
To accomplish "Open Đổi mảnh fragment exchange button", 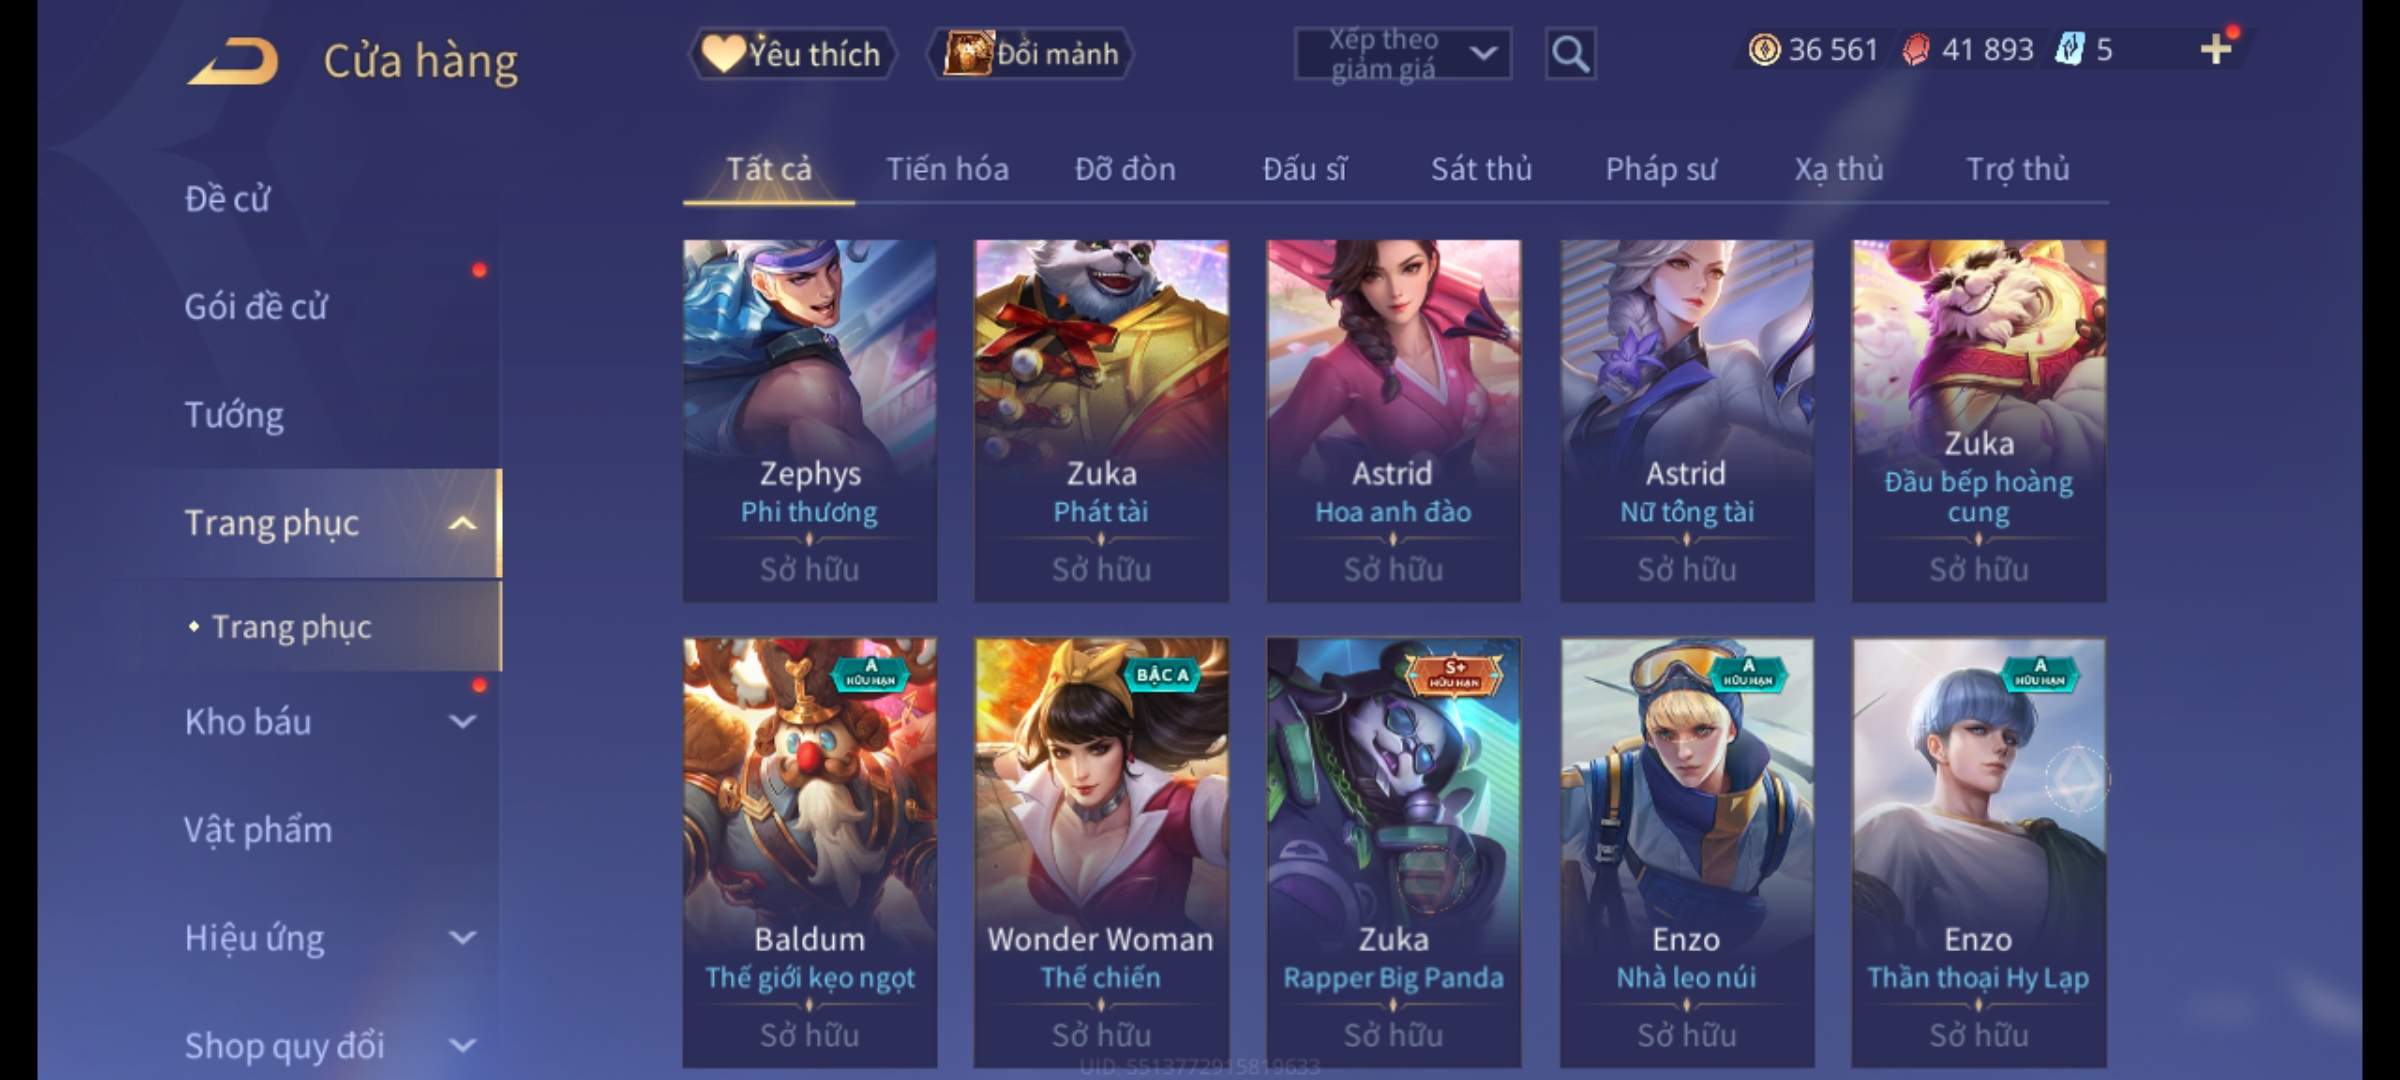I will (x=1032, y=54).
